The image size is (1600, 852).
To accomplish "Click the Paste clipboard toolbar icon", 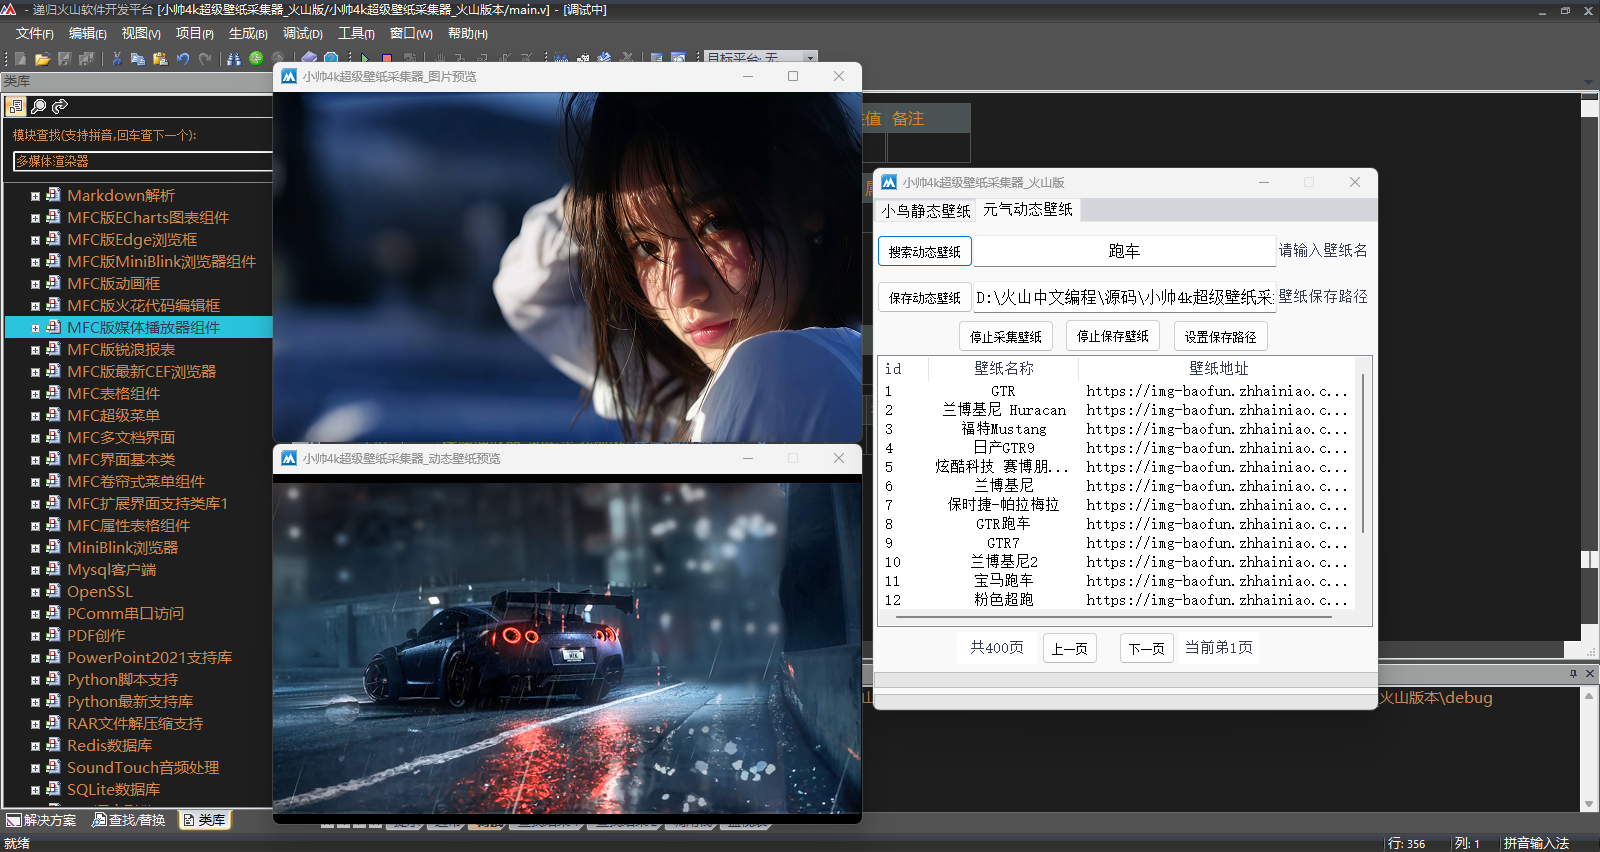I will pos(160,59).
